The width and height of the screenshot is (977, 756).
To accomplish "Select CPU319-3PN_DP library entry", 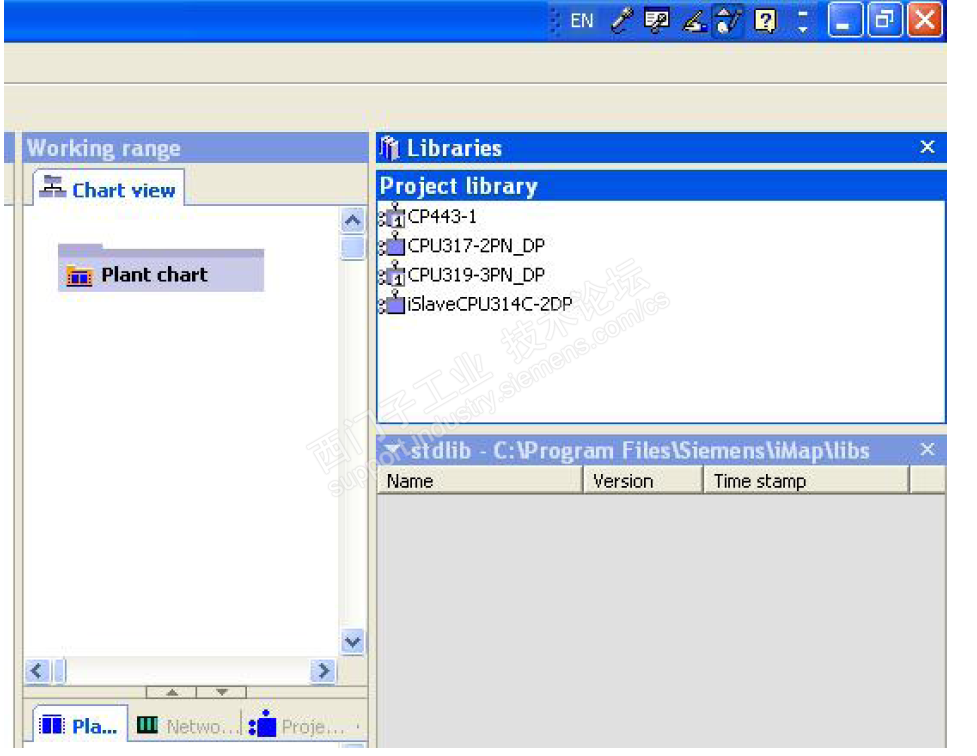I will [x=476, y=275].
